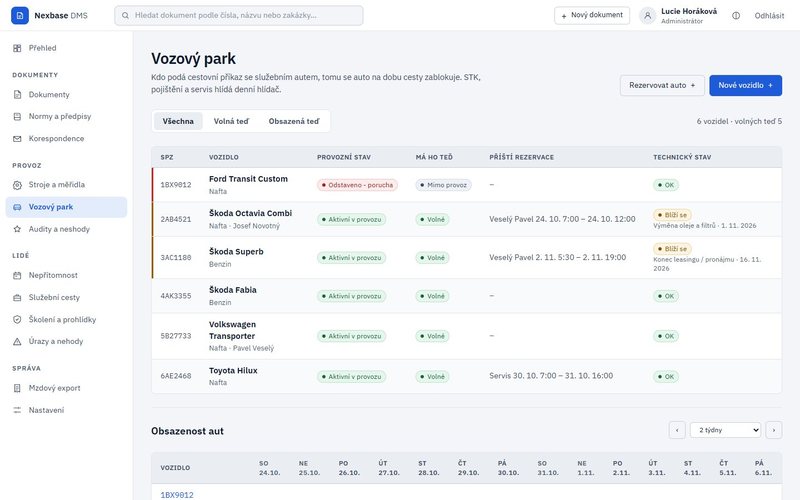Click SPZ 4AK3355 cell

176,296
